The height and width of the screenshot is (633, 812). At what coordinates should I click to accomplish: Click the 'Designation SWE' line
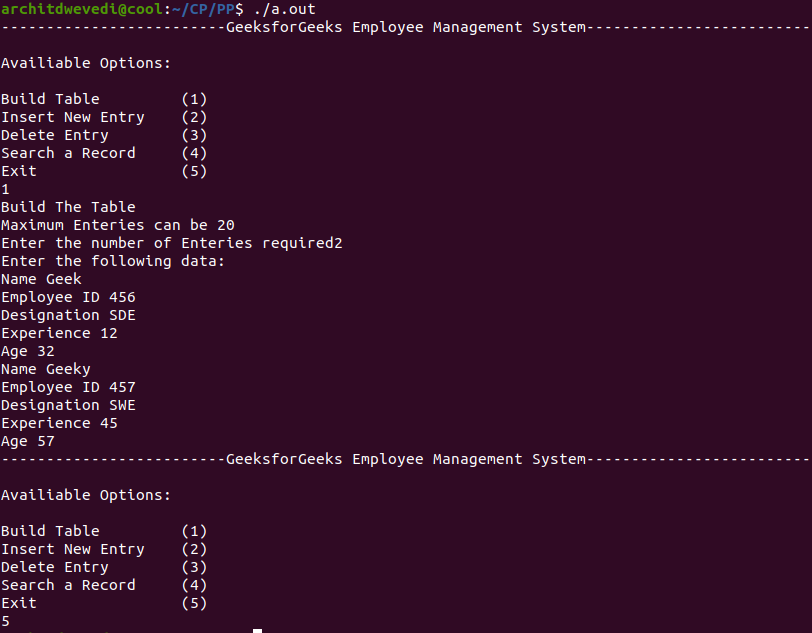click(x=68, y=405)
